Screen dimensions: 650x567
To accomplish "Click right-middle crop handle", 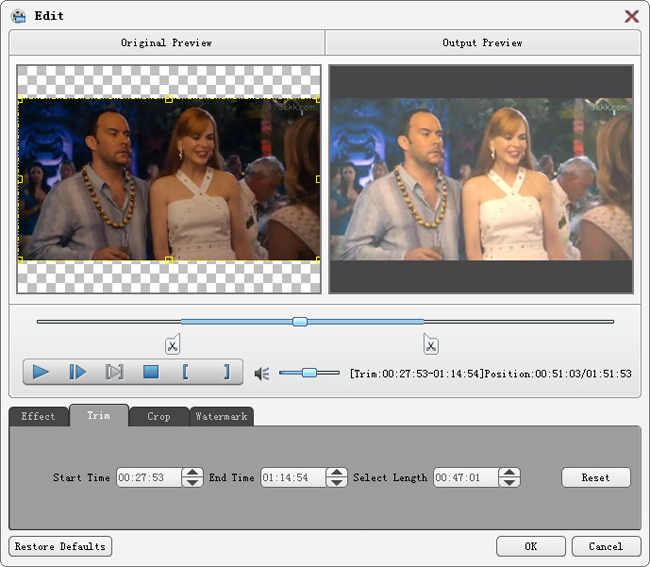I will tap(318, 179).
